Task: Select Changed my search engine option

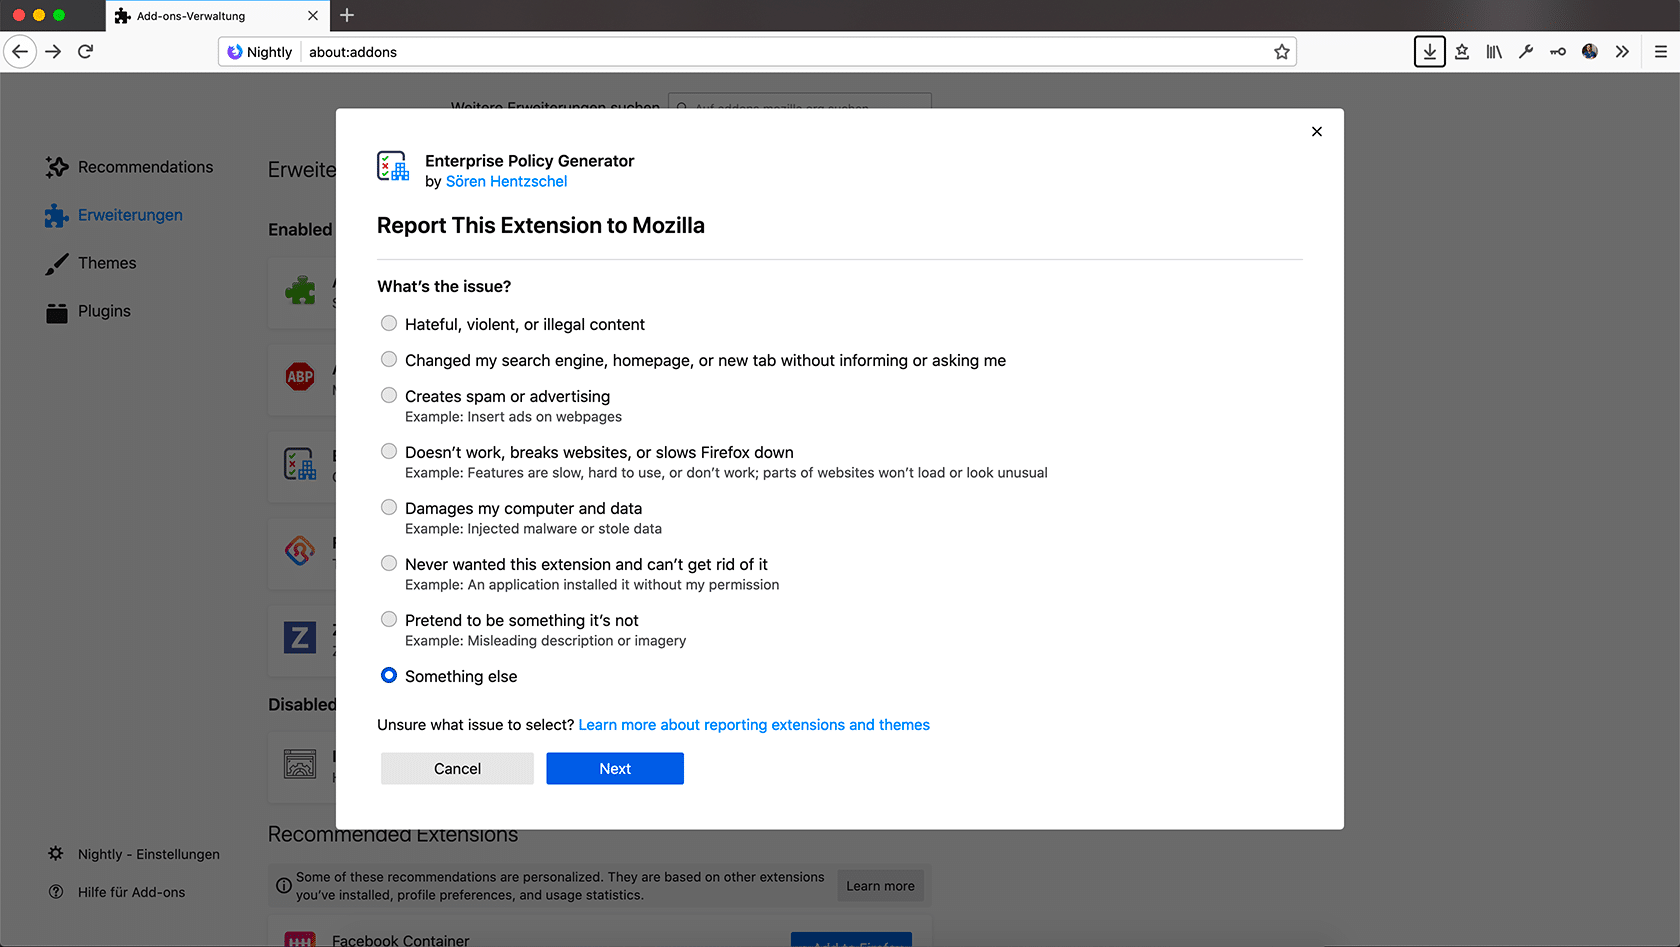Action: click(x=389, y=359)
